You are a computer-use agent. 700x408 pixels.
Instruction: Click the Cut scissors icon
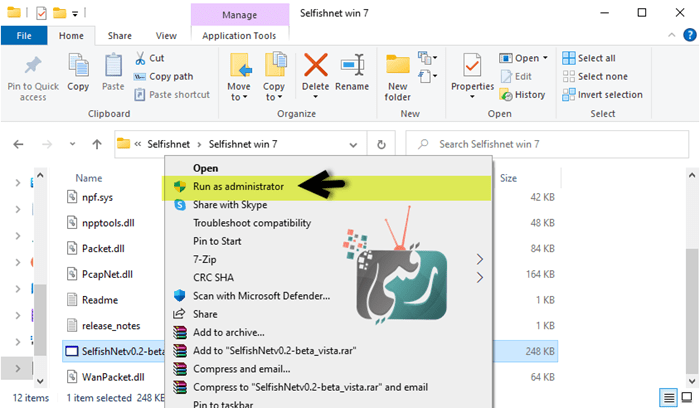[x=140, y=58]
